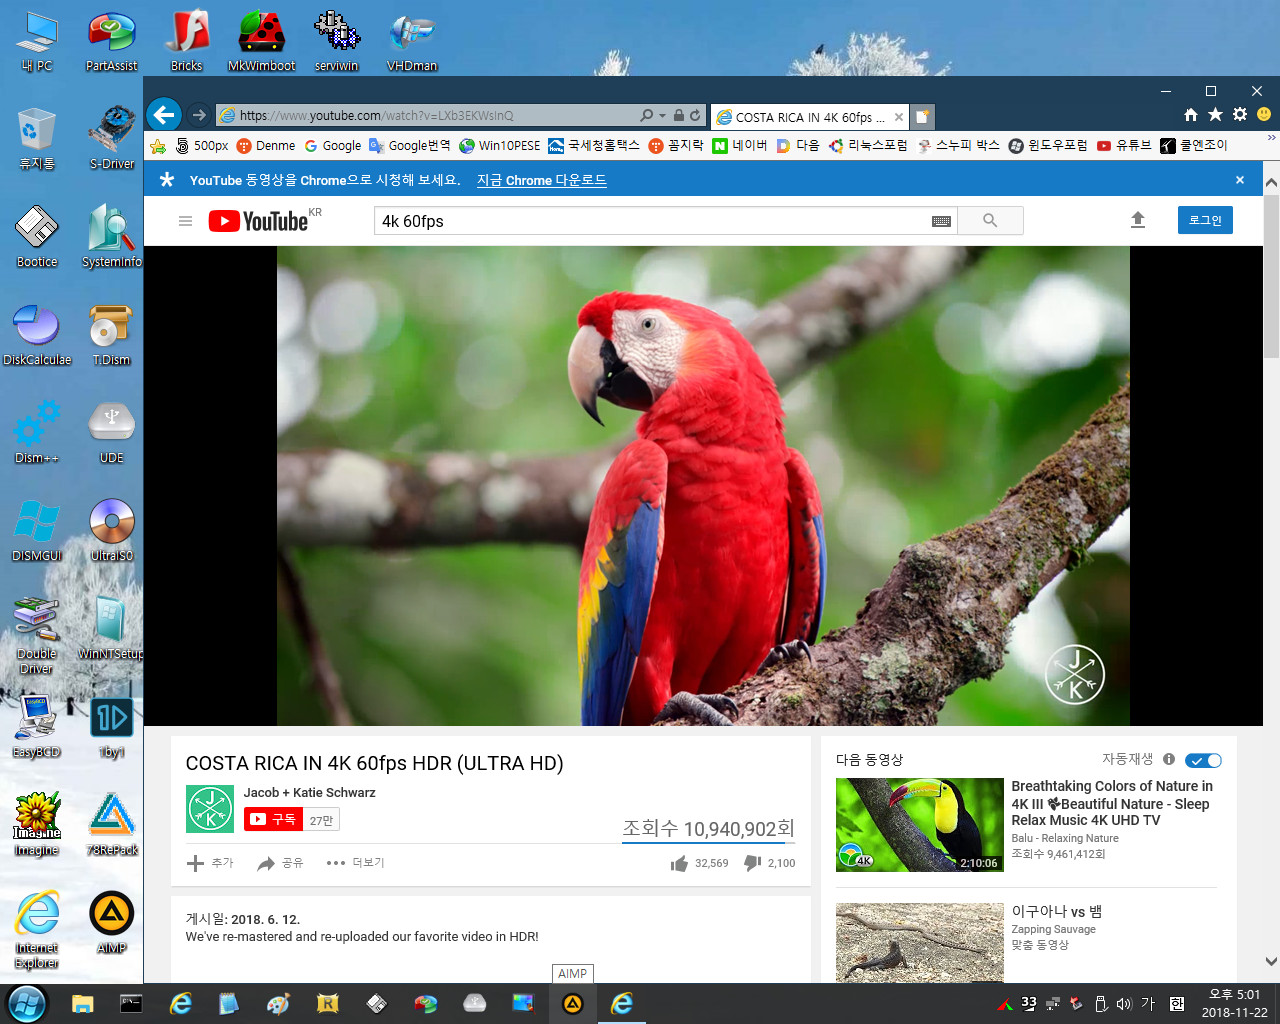The width and height of the screenshot is (1280, 1024).
Task: Open PartAssist desktop icon
Action: 111,42
